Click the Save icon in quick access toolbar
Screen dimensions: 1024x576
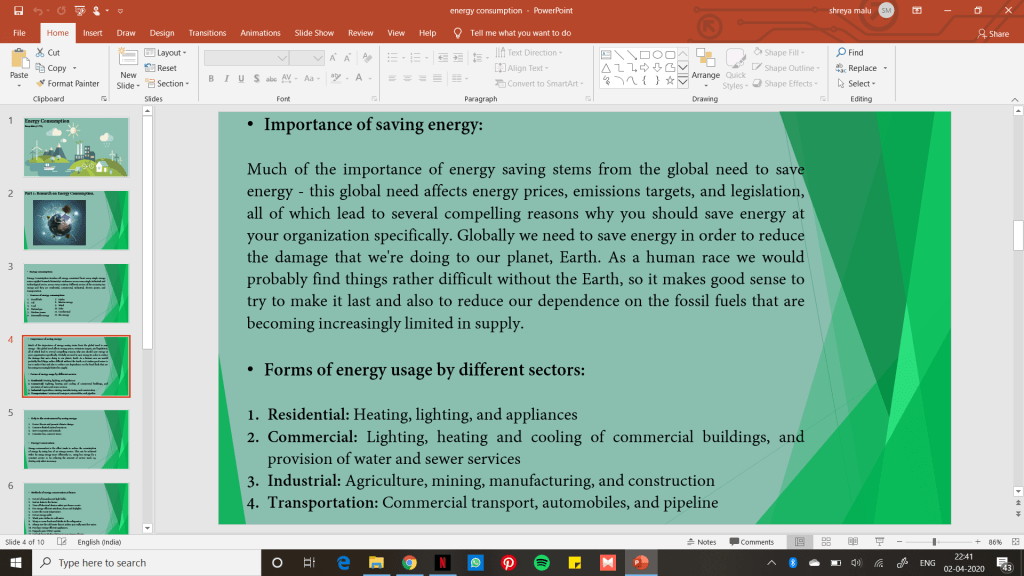[19, 10]
